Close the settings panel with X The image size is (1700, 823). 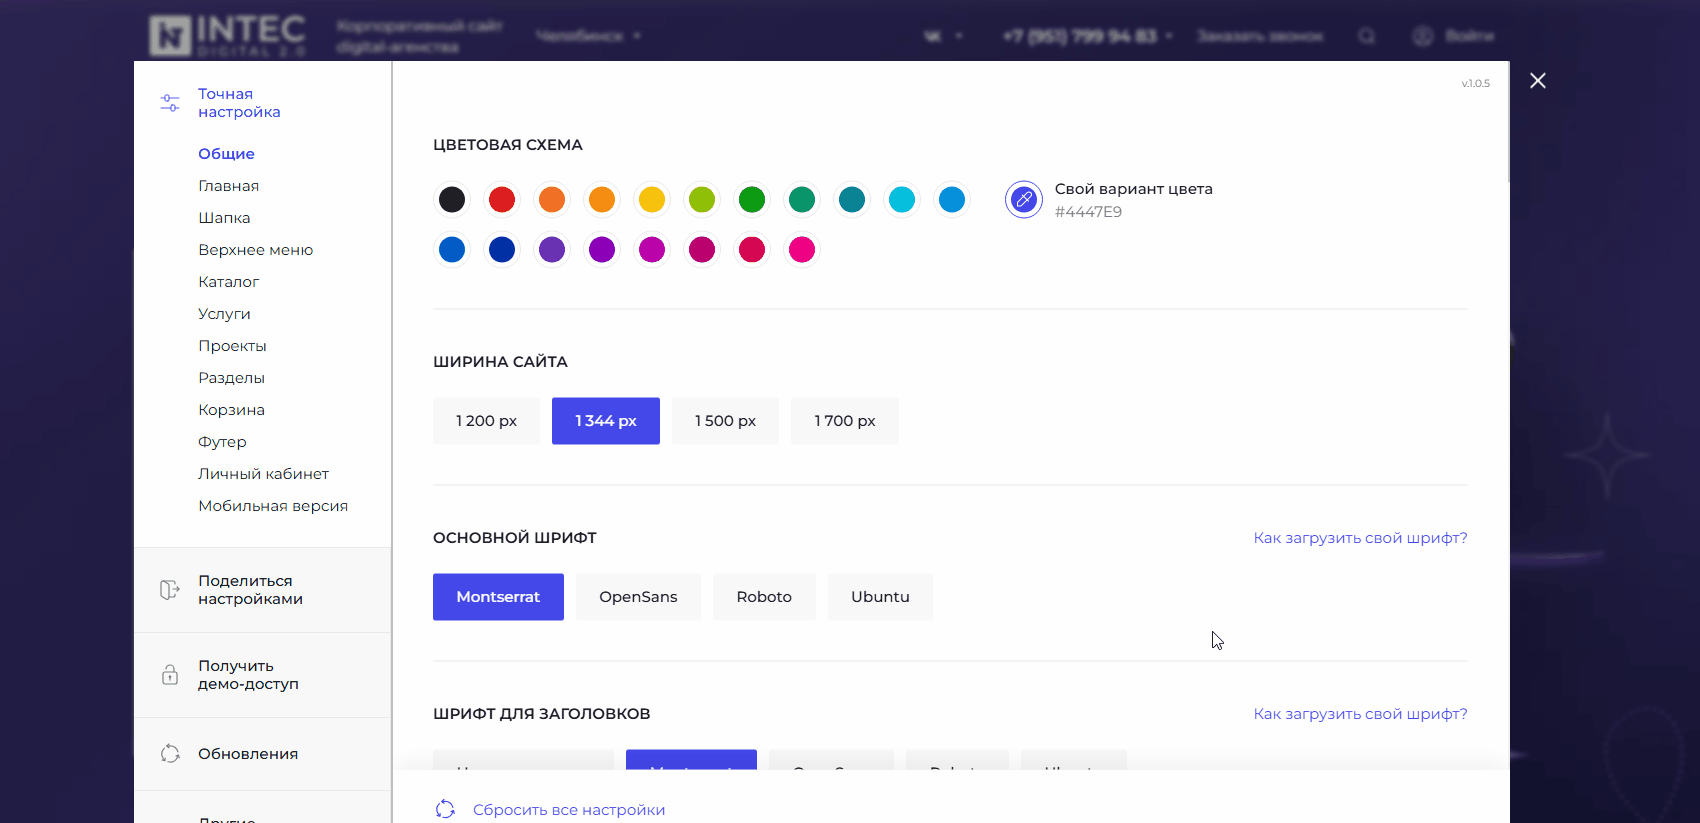(1538, 81)
